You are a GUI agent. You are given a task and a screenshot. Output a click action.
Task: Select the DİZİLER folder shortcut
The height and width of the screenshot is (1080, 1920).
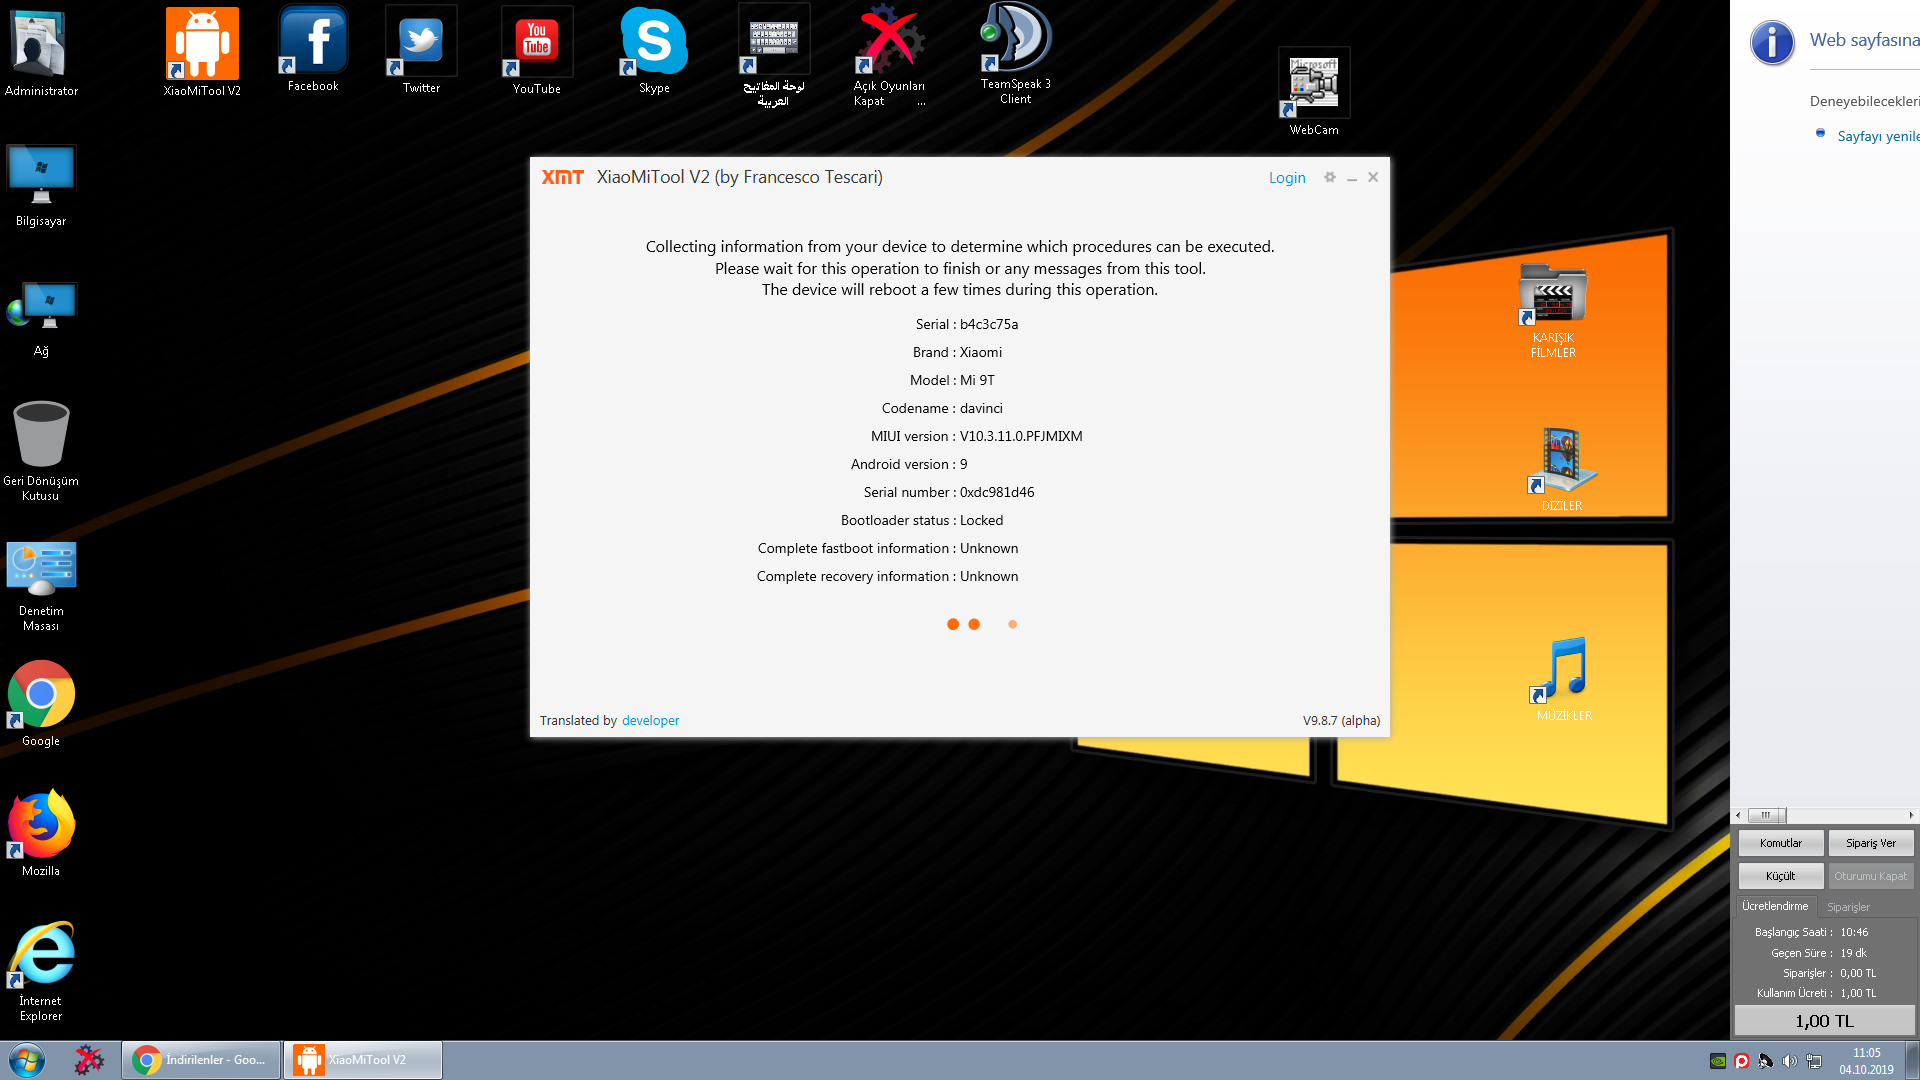pyautogui.click(x=1561, y=469)
